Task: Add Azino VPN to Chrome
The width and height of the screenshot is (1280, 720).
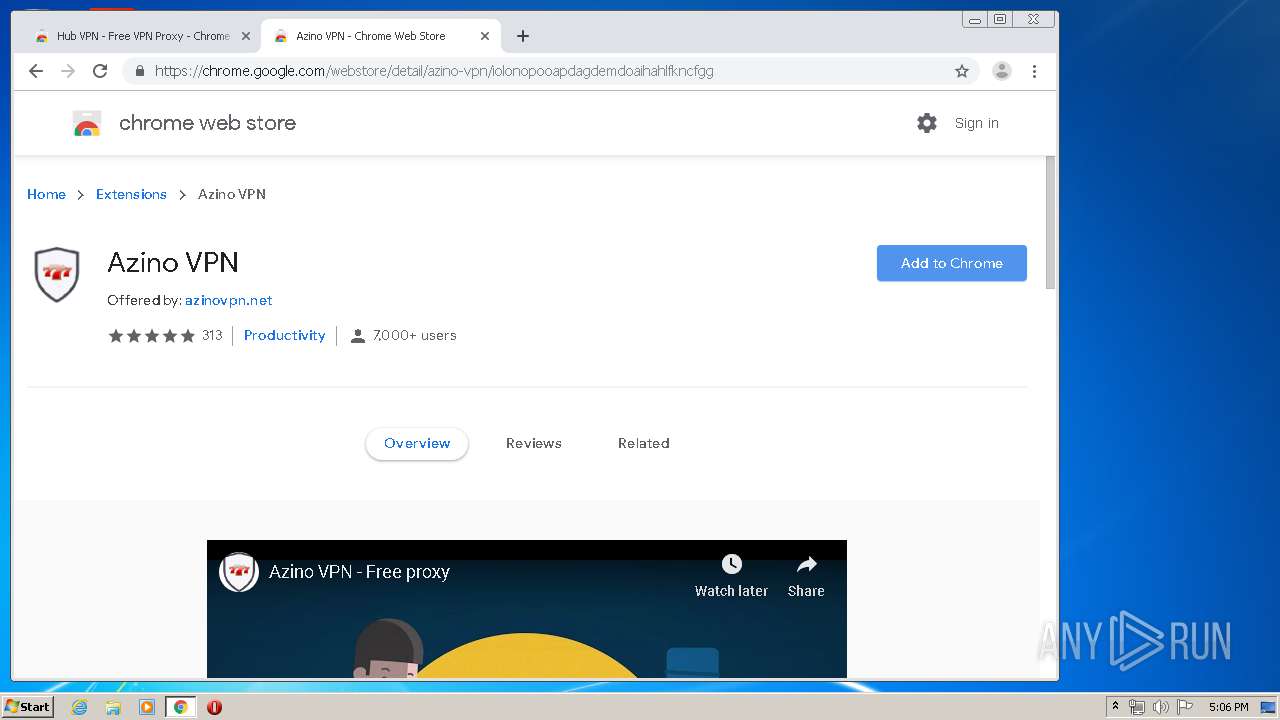Action: 952,263
